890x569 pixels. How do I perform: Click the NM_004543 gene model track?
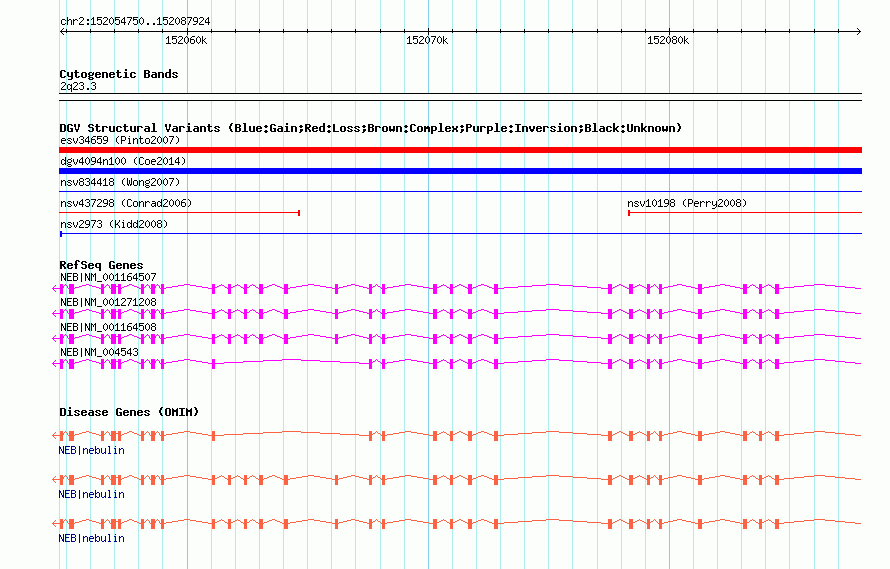coord(457,363)
